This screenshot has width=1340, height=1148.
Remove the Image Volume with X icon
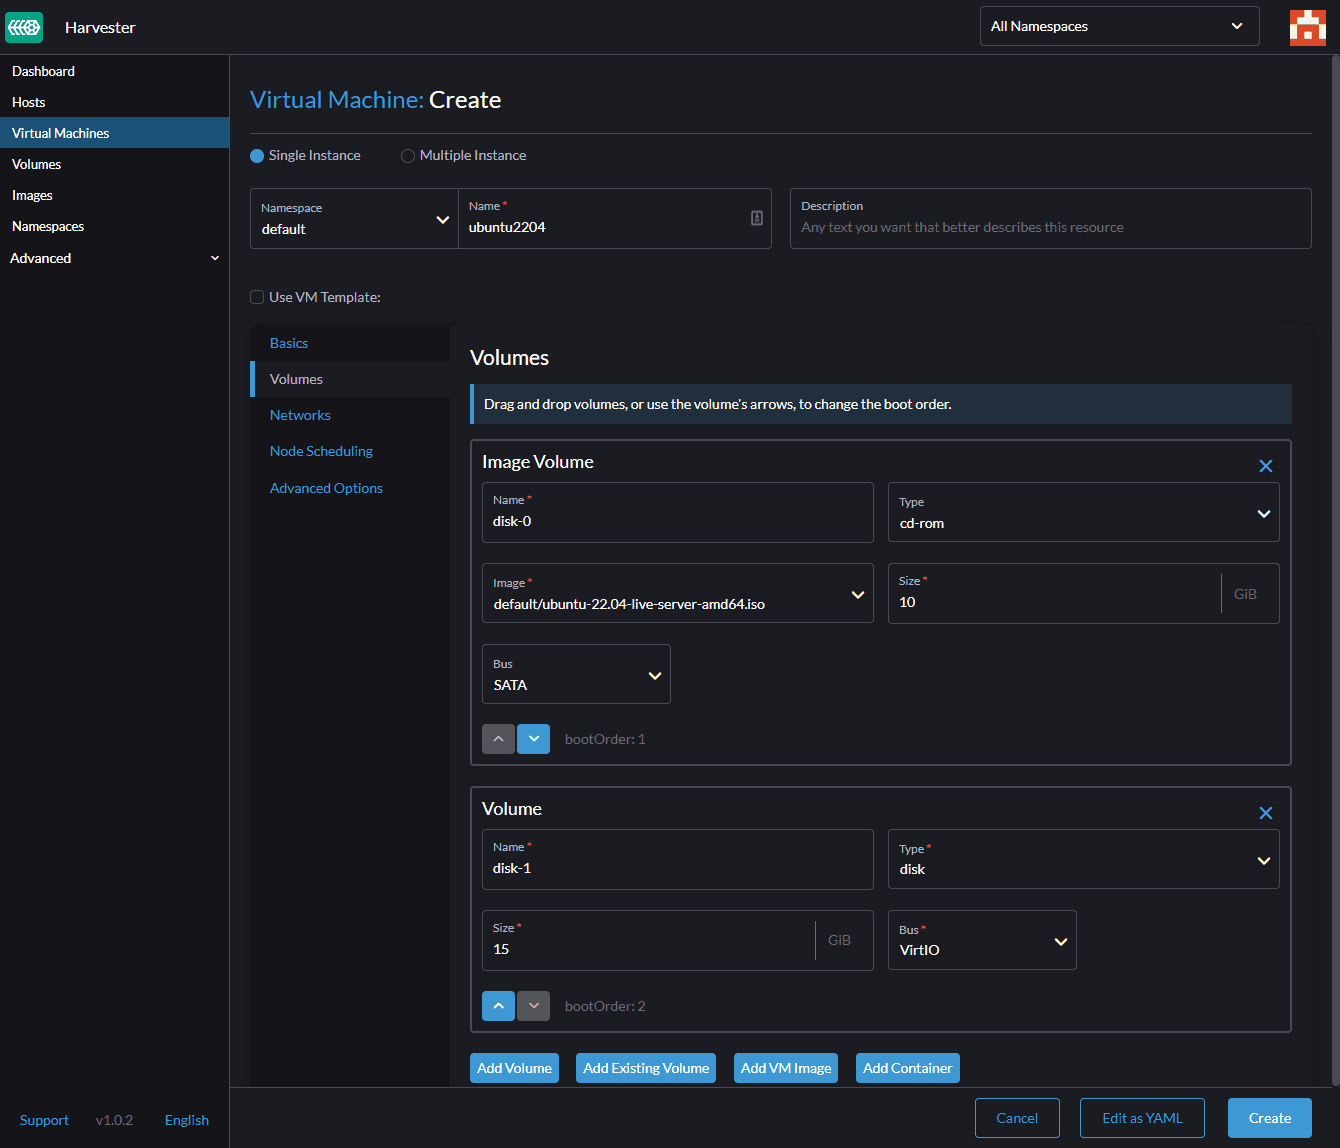[1265, 466]
